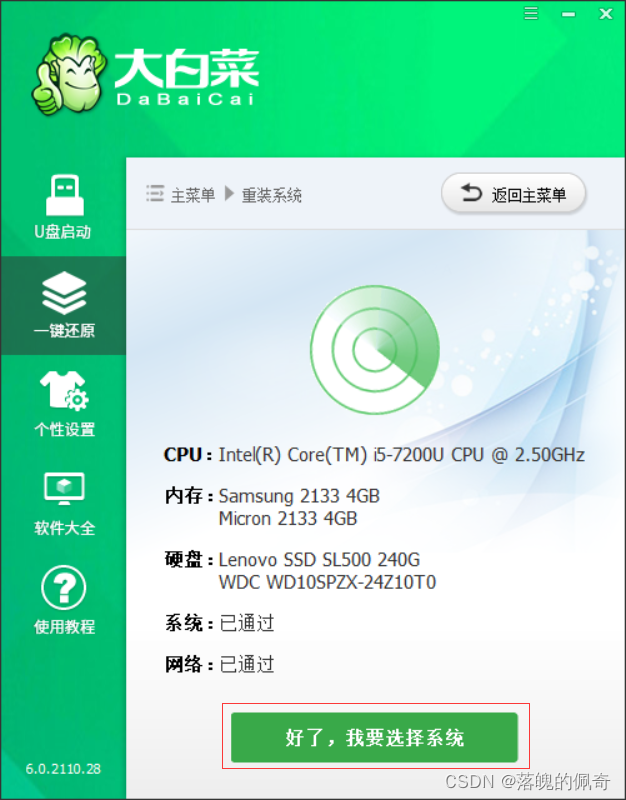Viewport: 626px width, 800px height.
Task: Close the DaBaiCai window
Action: tap(606, 13)
